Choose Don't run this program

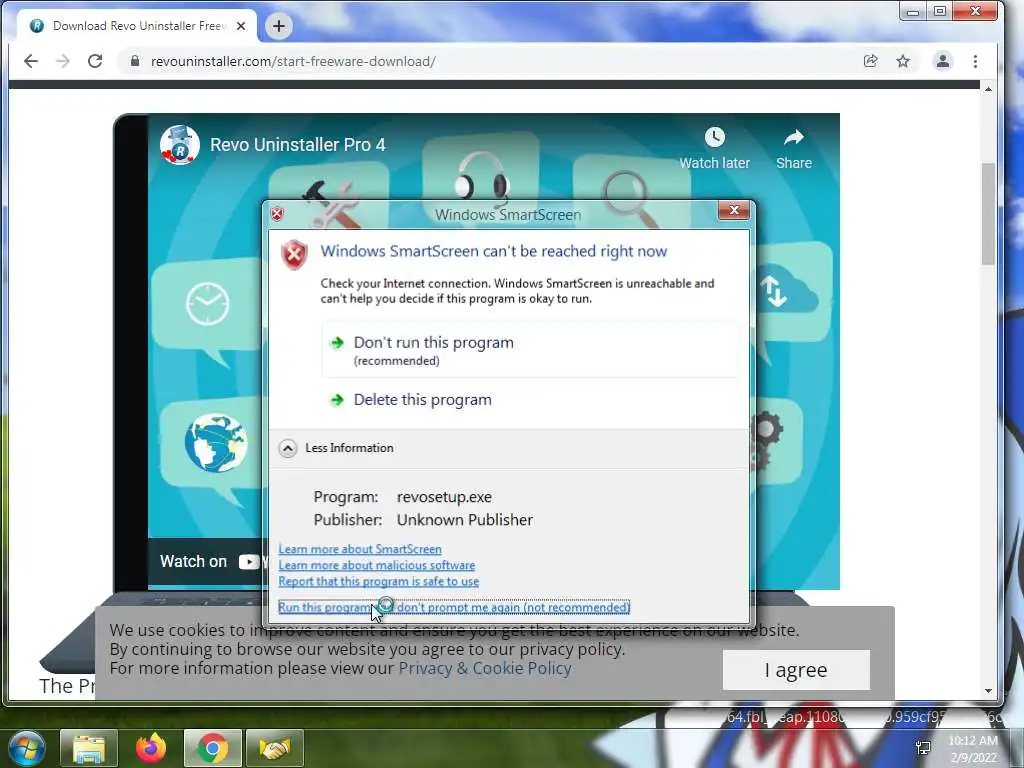(529, 349)
